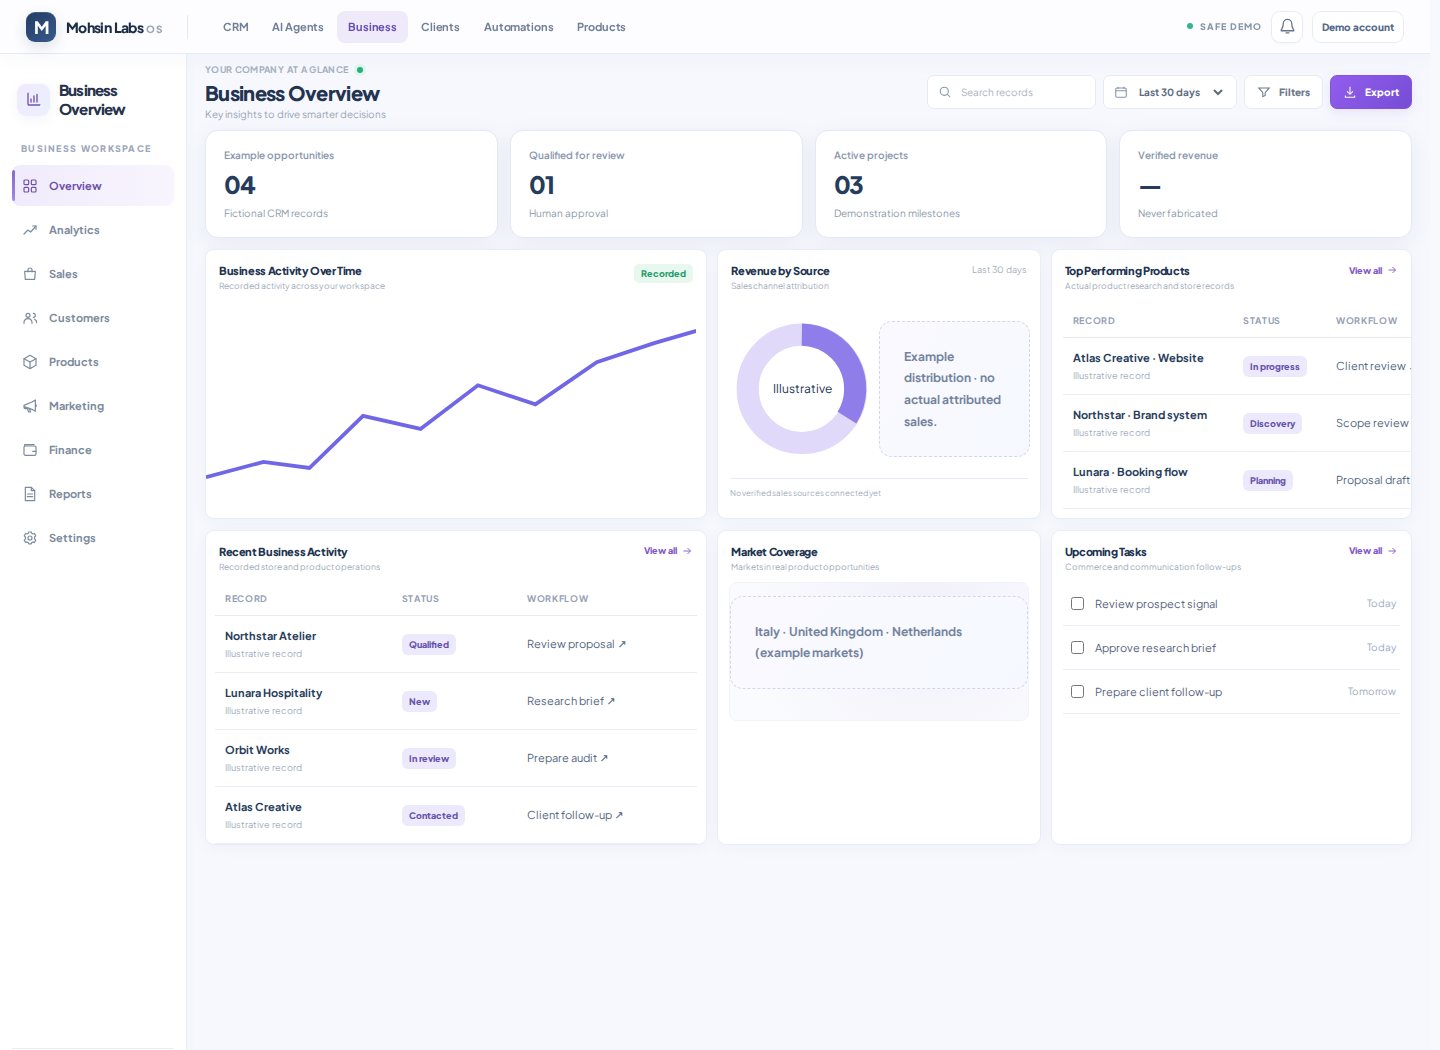Click the calendar icon in date filter
Viewport: 1440px width, 1050px height.
pos(1121,92)
